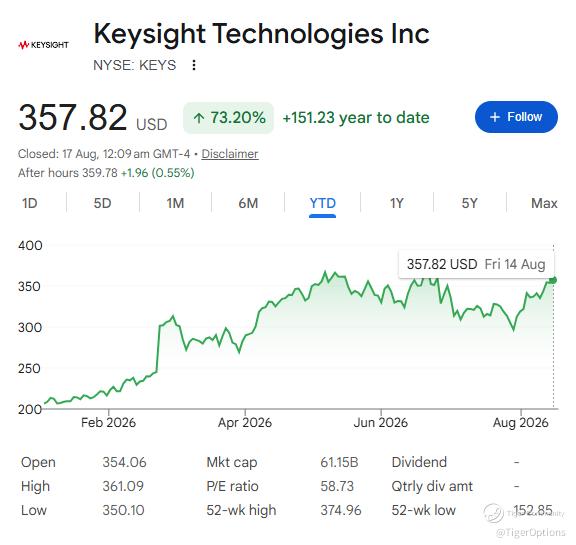Click the P/E ratio label
576x545 pixels.
pos(232,486)
